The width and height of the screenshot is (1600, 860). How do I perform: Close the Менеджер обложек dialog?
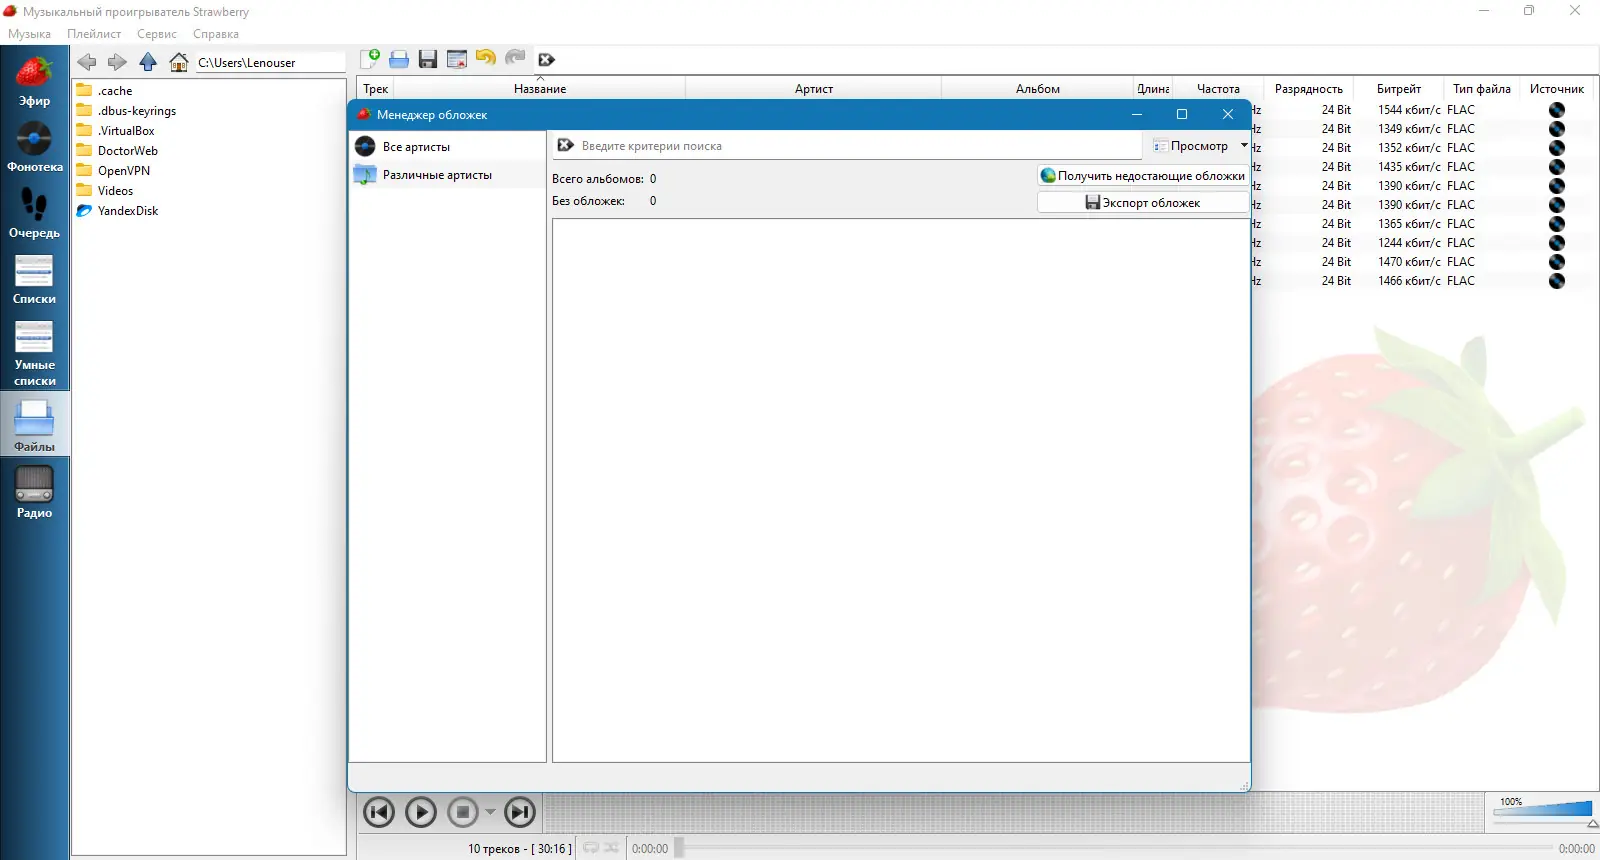(x=1228, y=115)
